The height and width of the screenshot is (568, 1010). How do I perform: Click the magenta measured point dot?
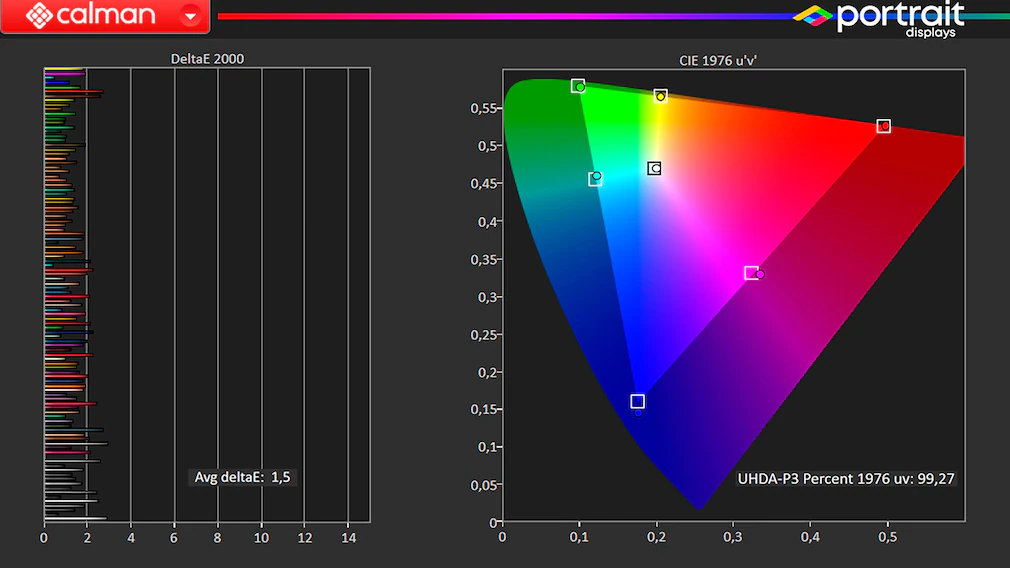(761, 274)
